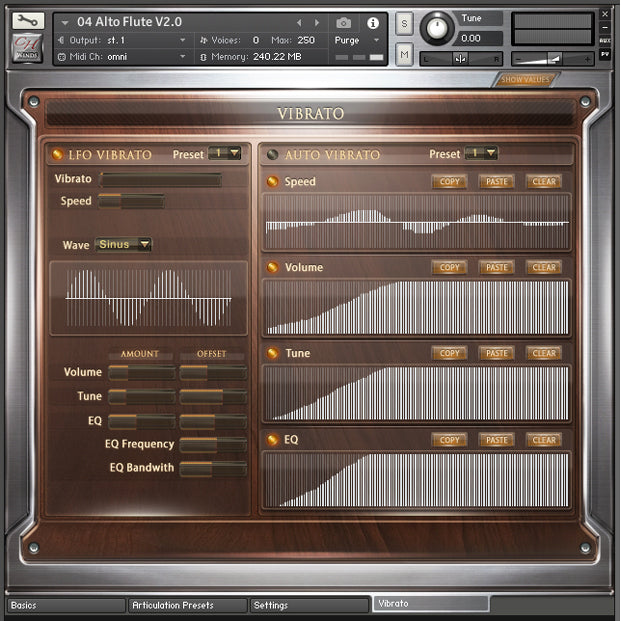Open the Wave Sinus dropdown
The width and height of the screenshot is (621, 621).
coord(123,244)
